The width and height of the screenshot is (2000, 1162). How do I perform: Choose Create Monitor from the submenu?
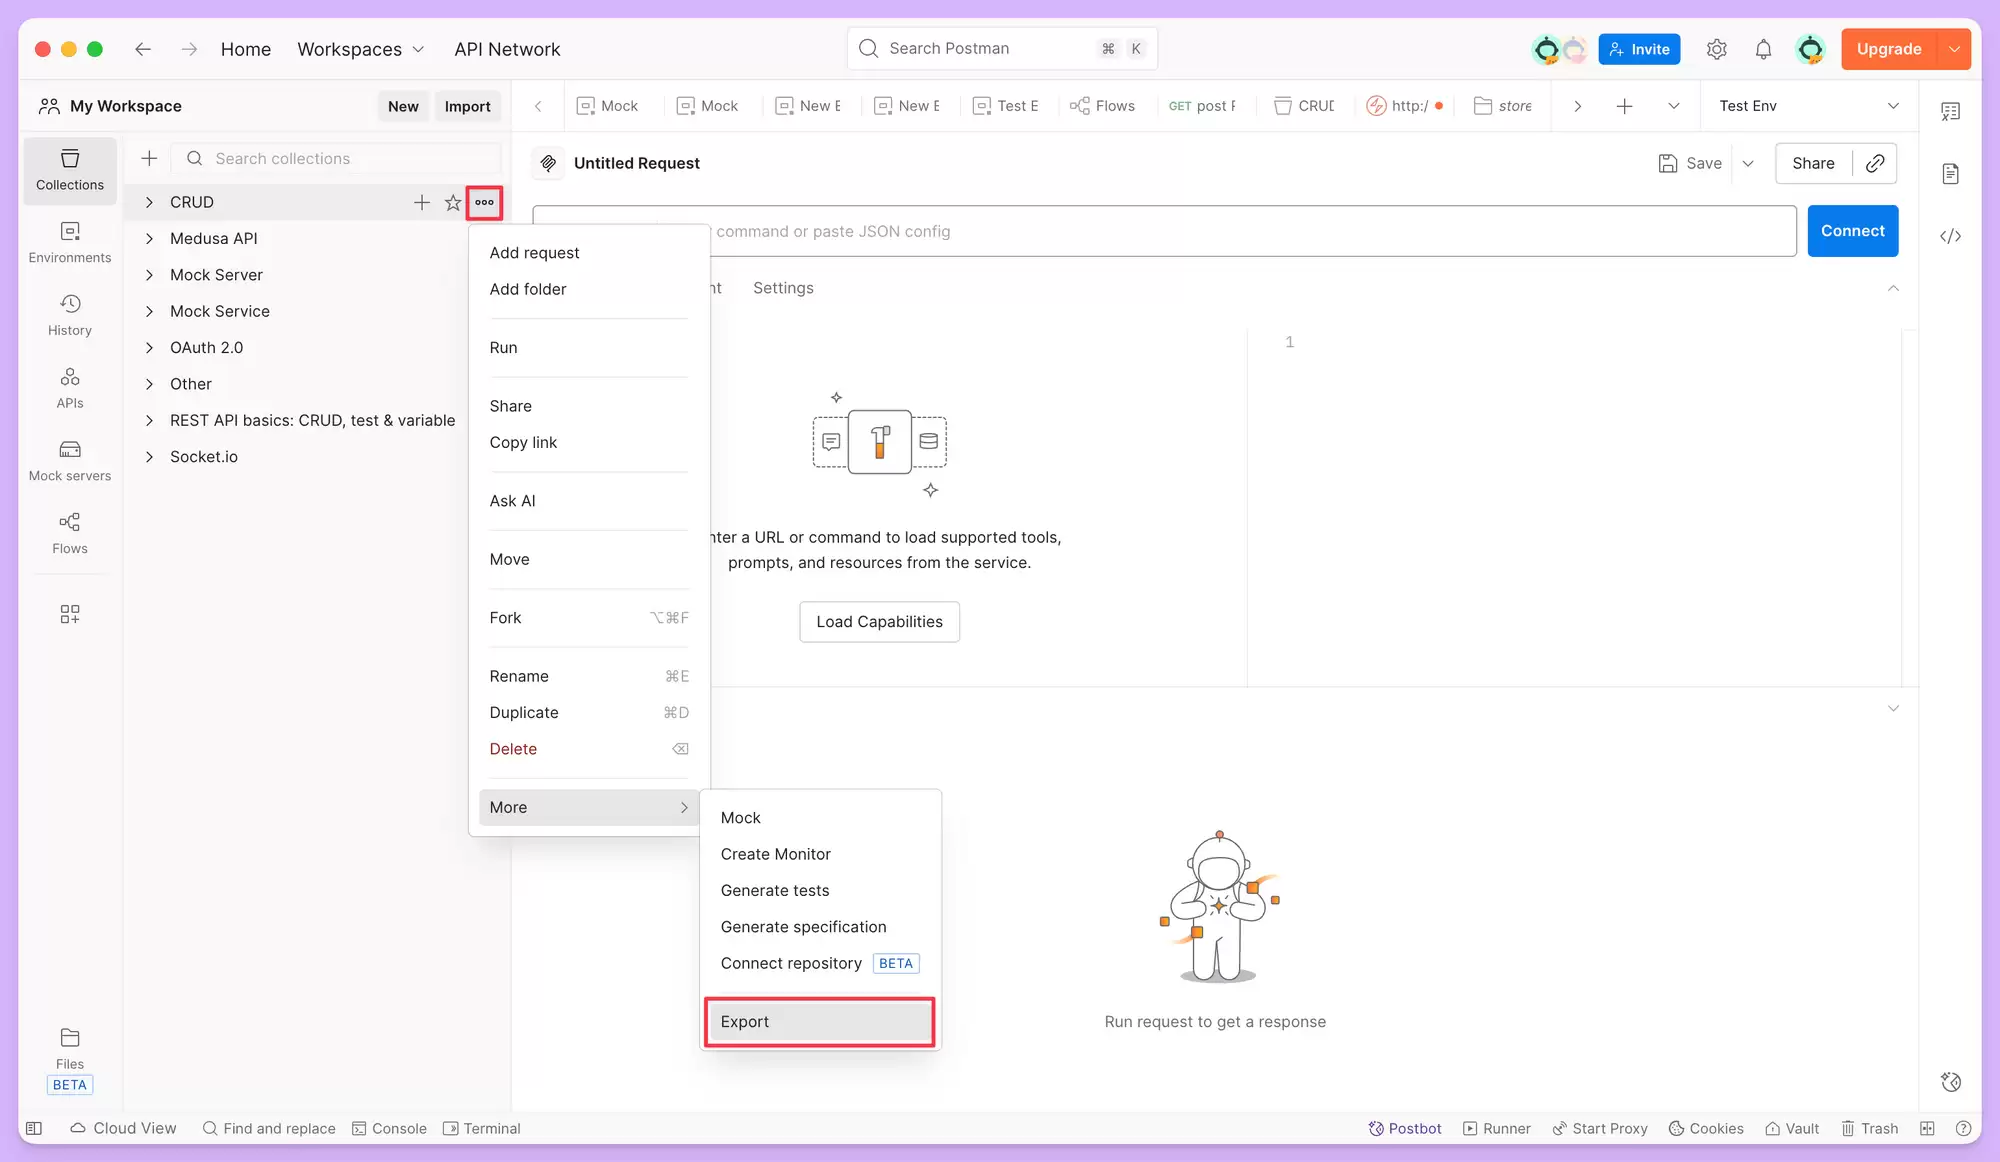pos(820,854)
